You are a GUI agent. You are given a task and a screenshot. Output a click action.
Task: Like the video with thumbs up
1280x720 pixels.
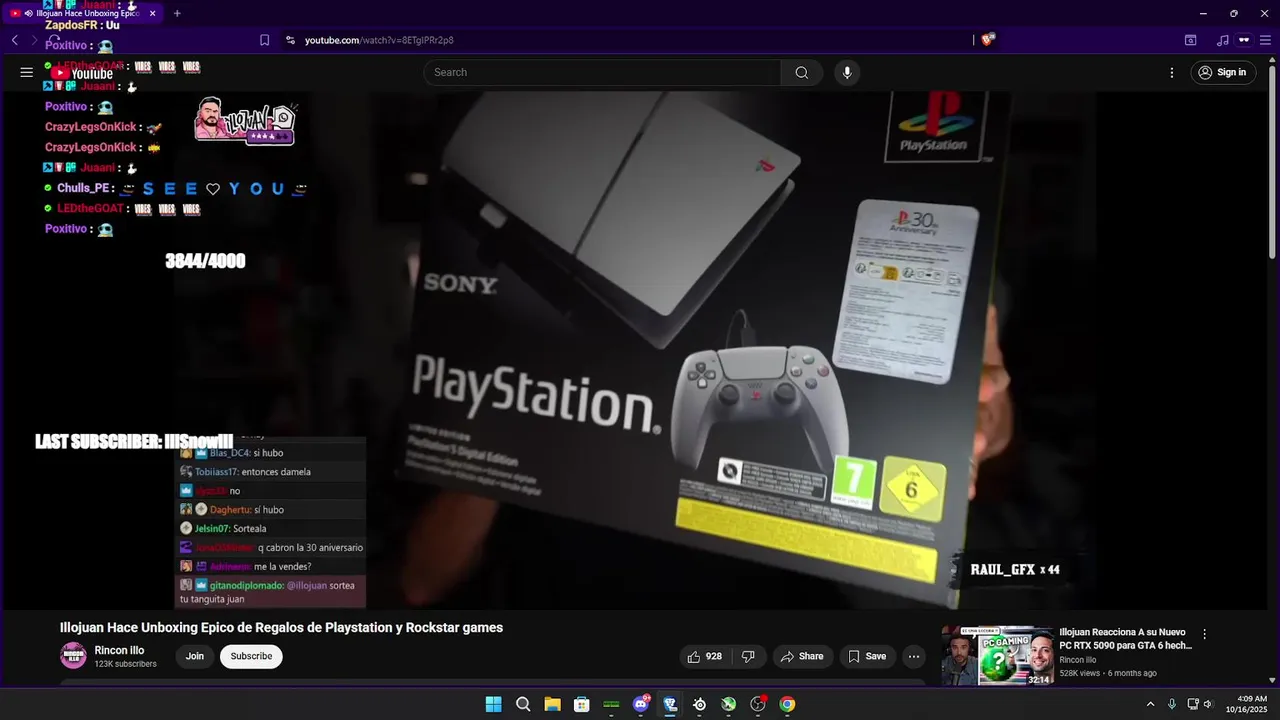tap(704, 656)
